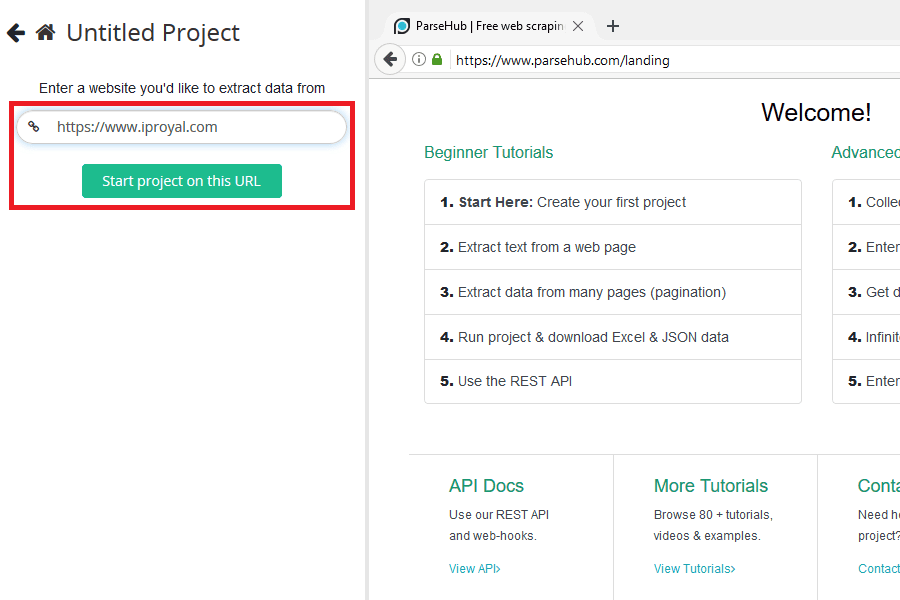Click 'Use our REST API' description text
The image size is (900, 600).
[x=499, y=514]
